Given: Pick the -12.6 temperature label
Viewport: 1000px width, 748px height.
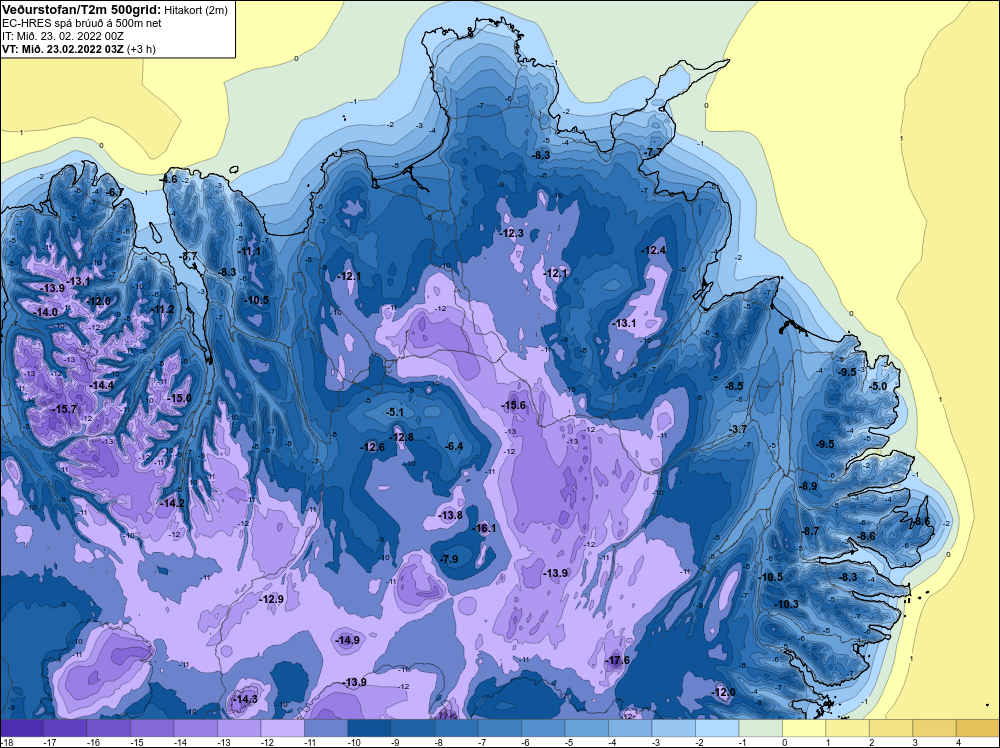Looking at the screenshot, I should [x=372, y=448].
